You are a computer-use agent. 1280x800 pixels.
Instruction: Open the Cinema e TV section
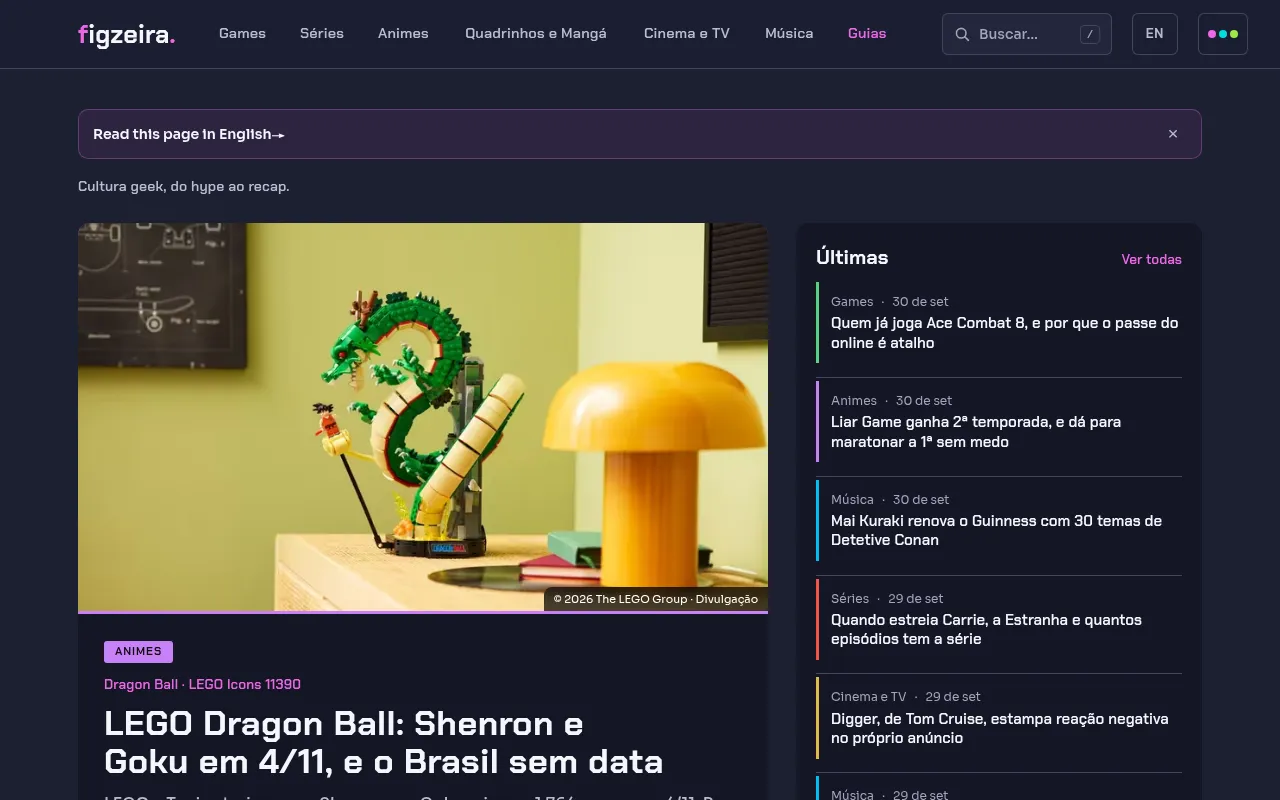point(687,34)
